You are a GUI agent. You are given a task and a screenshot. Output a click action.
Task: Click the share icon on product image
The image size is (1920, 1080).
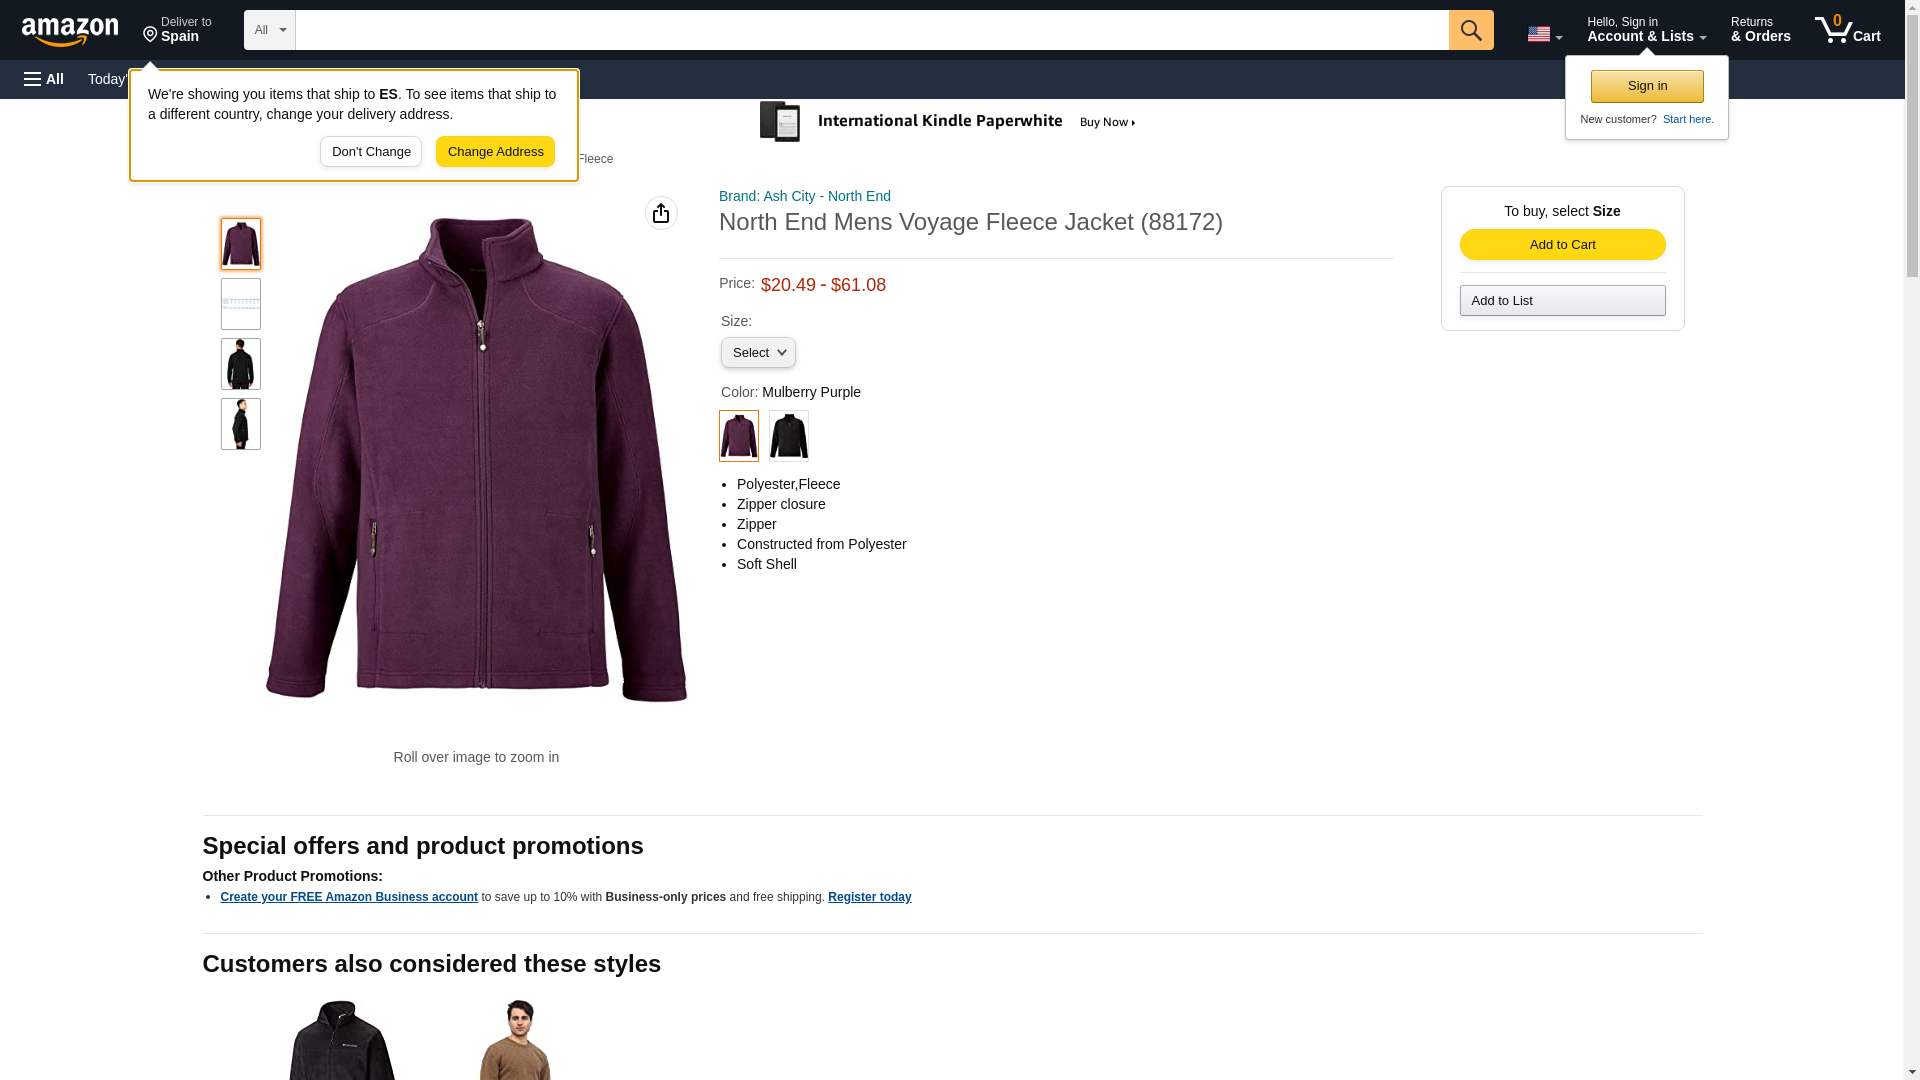[x=661, y=213]
